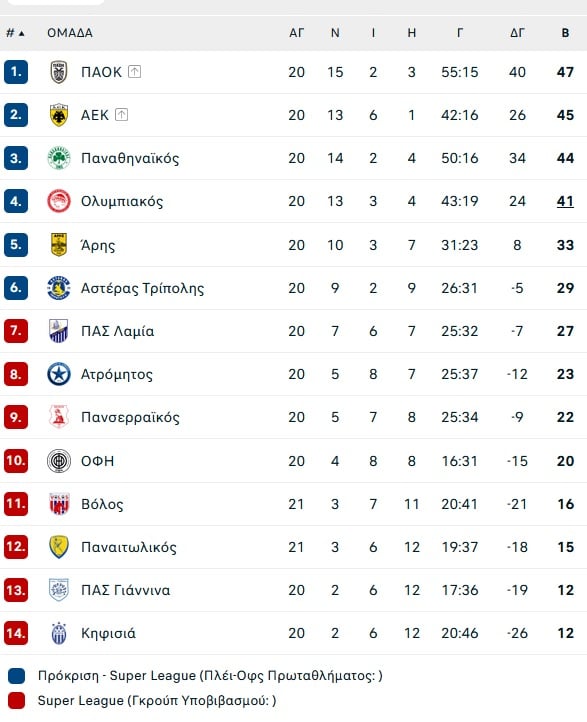Sort standings by Β points header
The width and height of the screenshot is (587, 722).
click(565, 33)
